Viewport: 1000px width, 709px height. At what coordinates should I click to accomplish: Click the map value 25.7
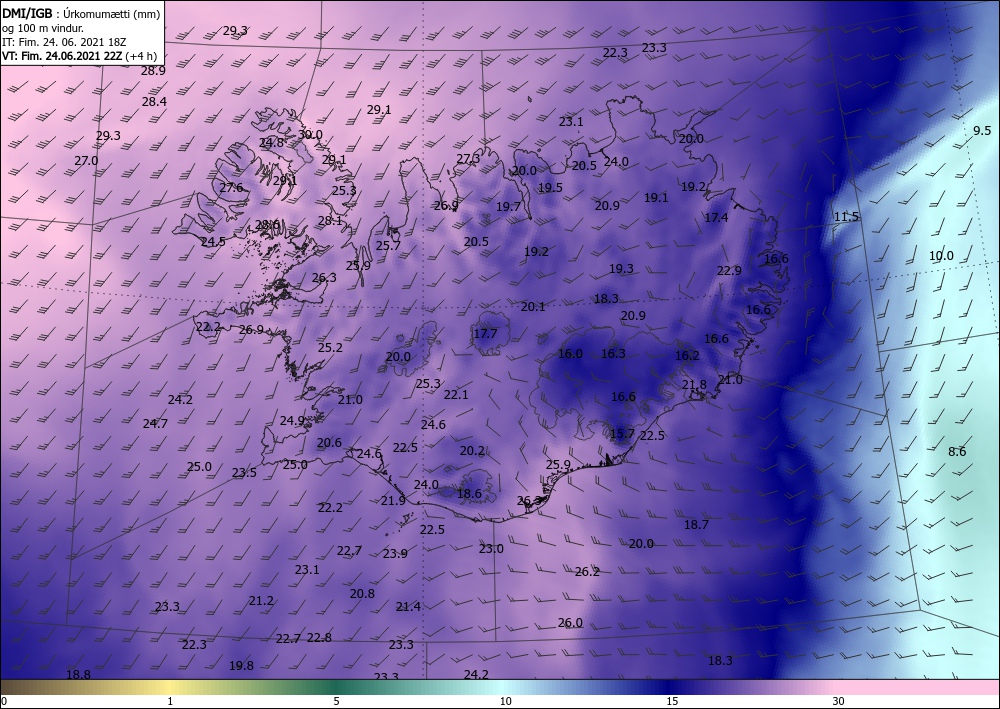(x=388, y=245)
